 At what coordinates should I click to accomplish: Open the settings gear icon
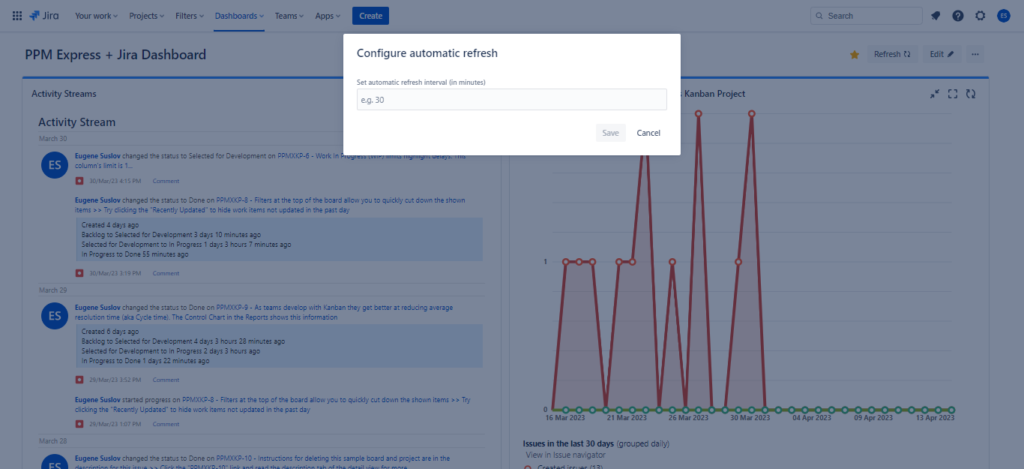click(x=980, y=16)
